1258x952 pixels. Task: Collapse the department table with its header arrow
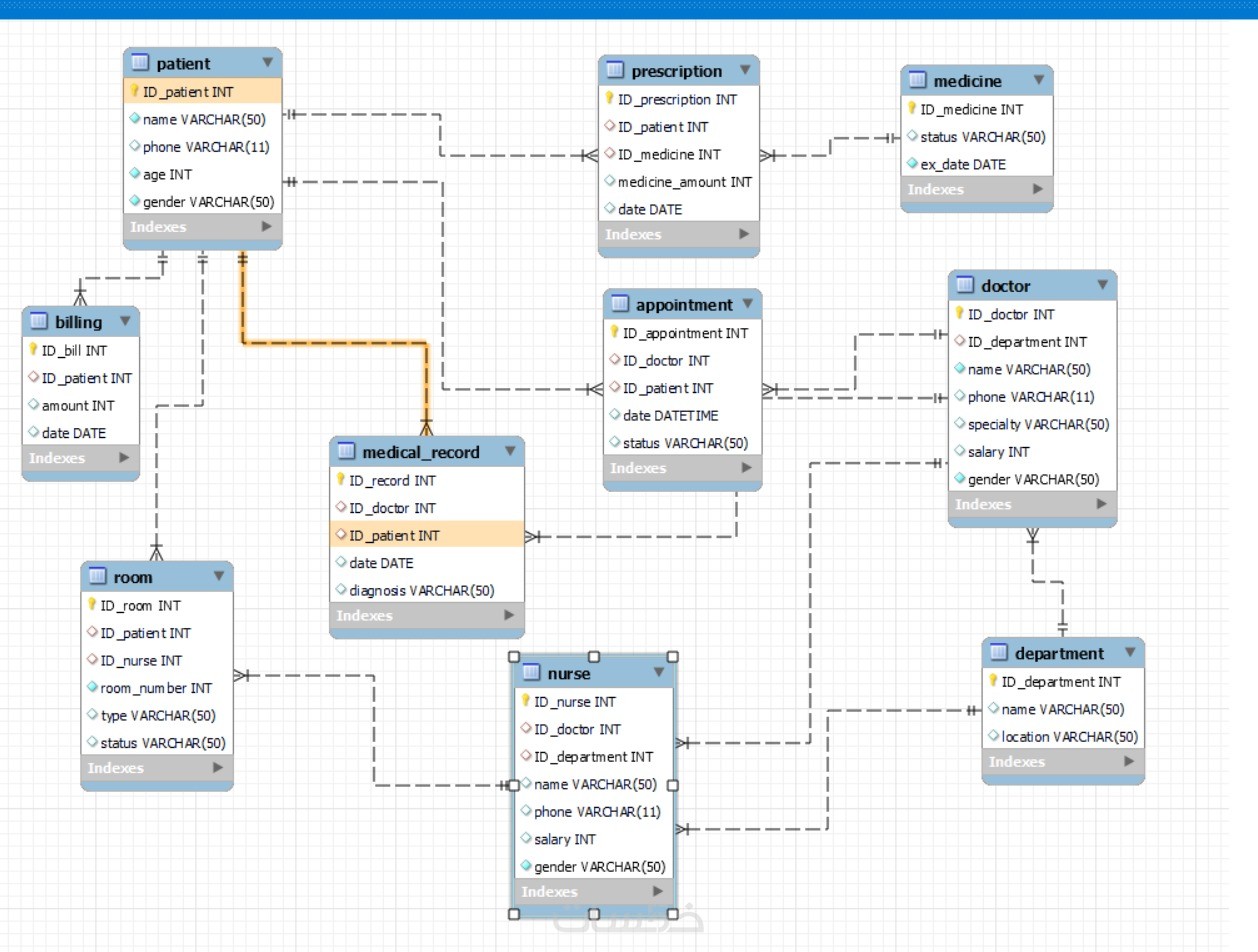coord(1130,652)
